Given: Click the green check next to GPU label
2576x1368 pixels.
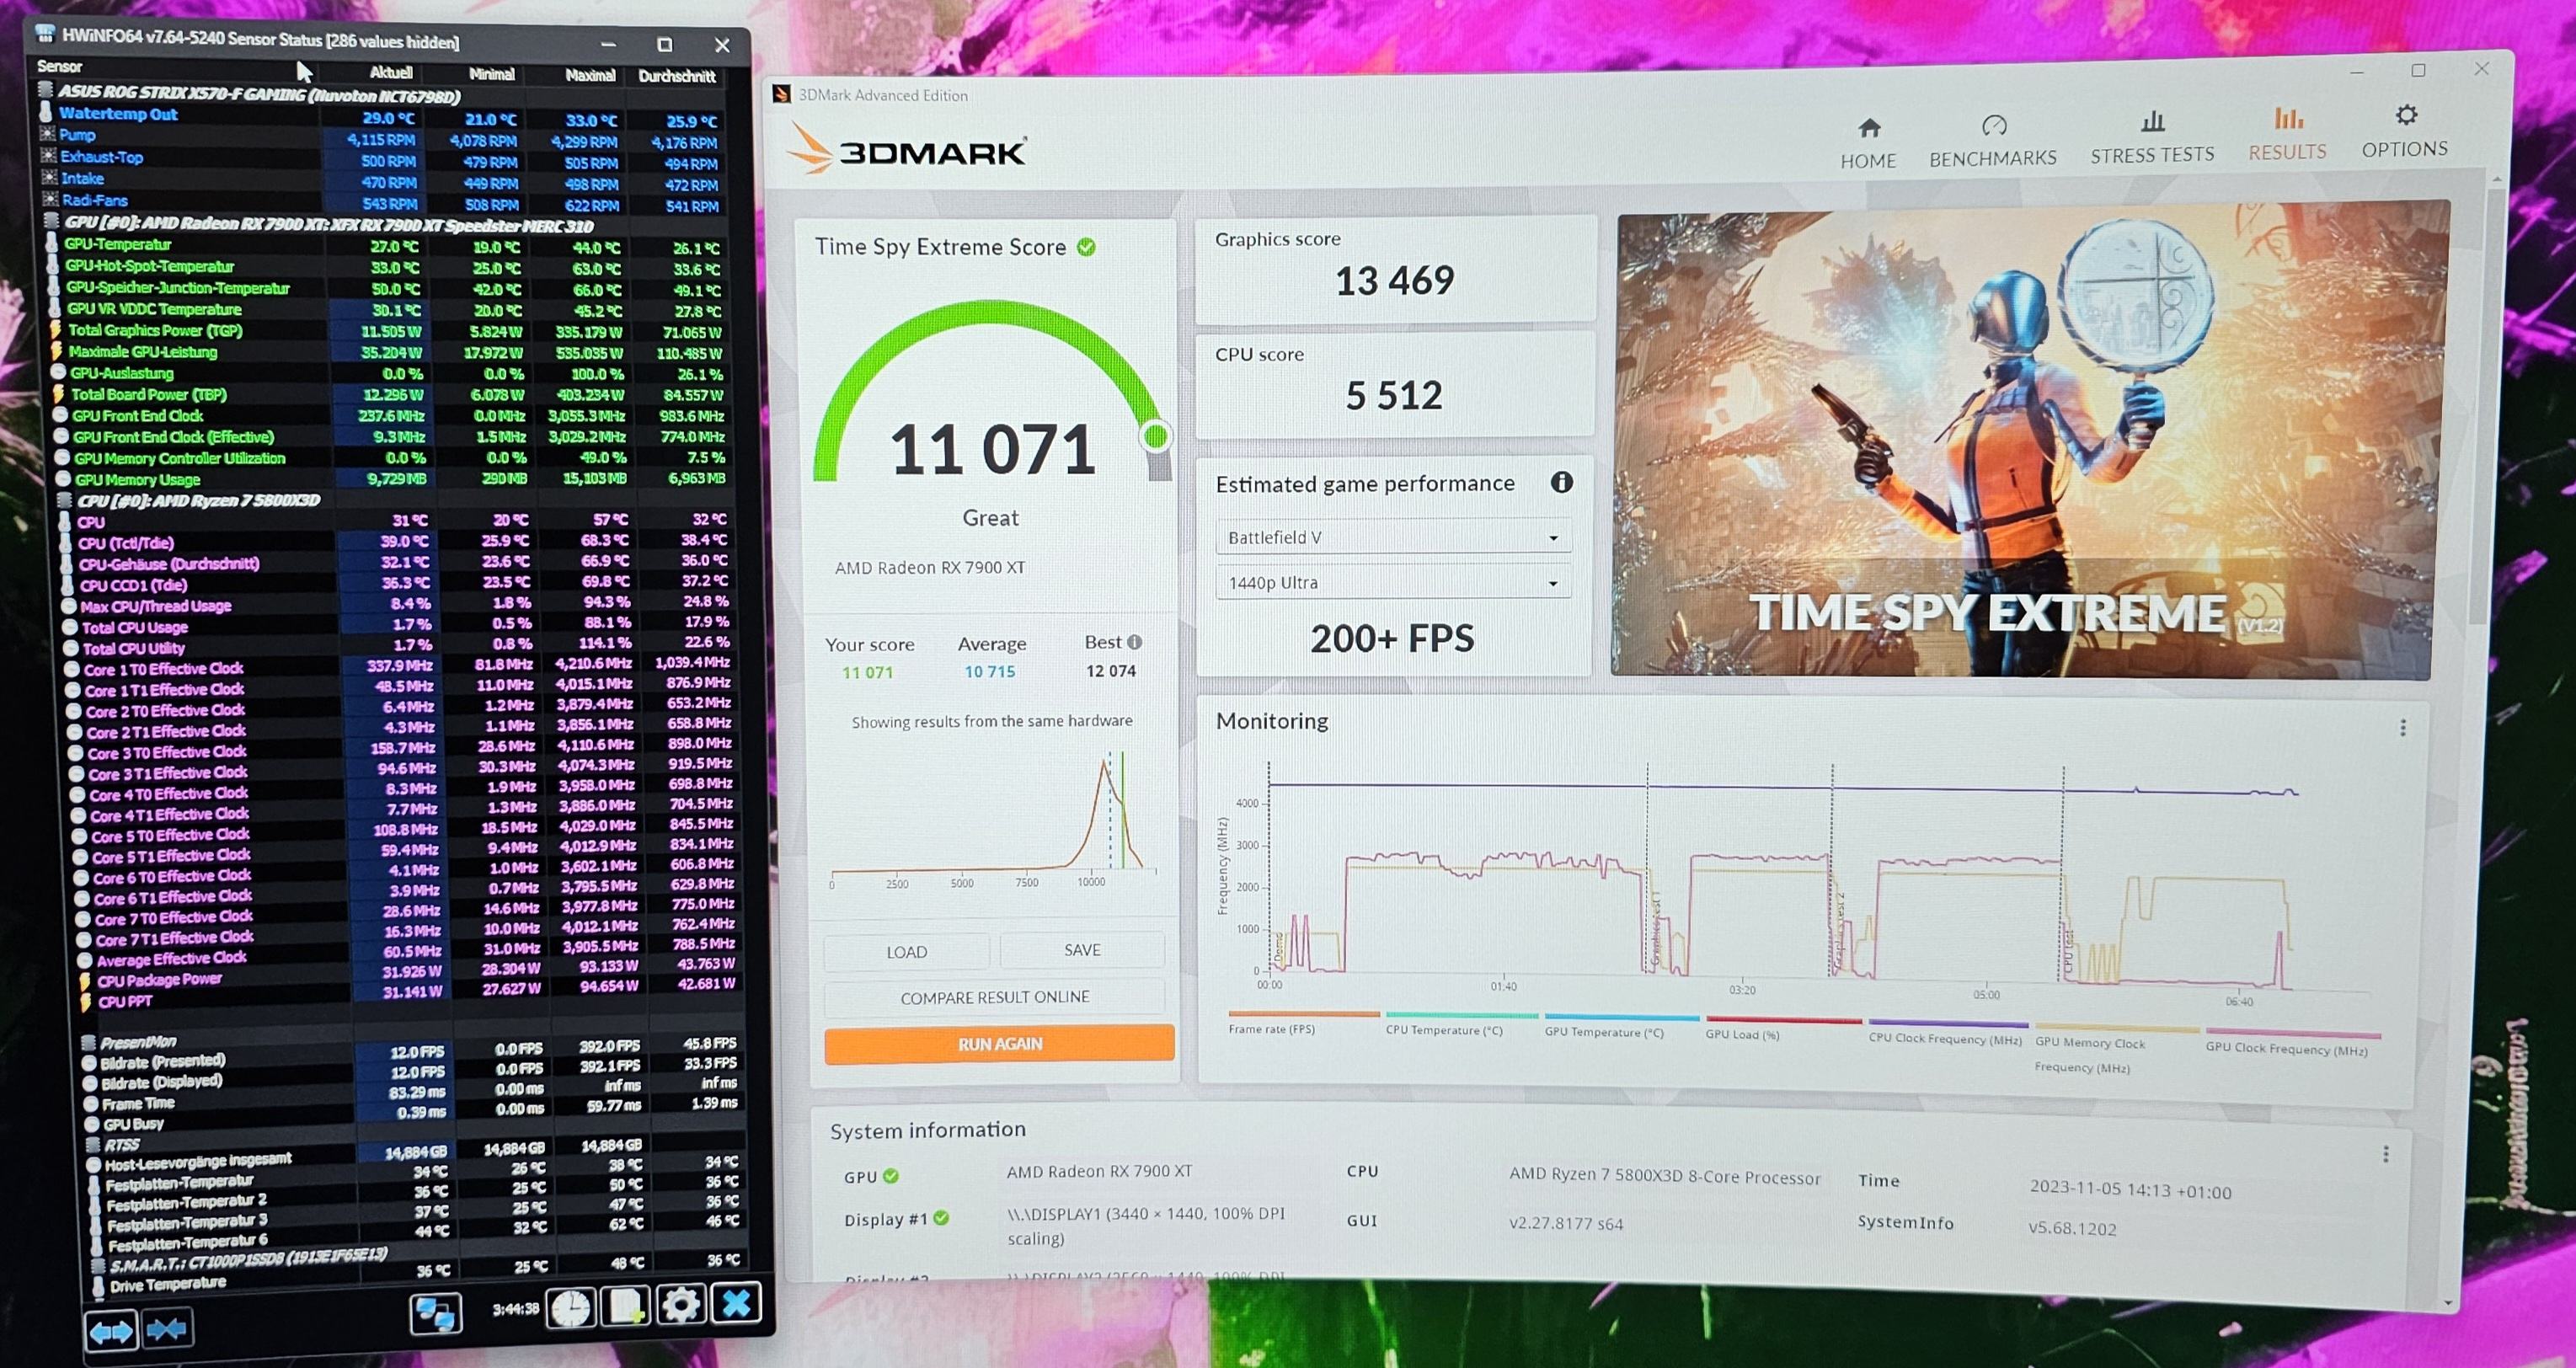Looking at the screenshot, I should (x=891, y=1176).
